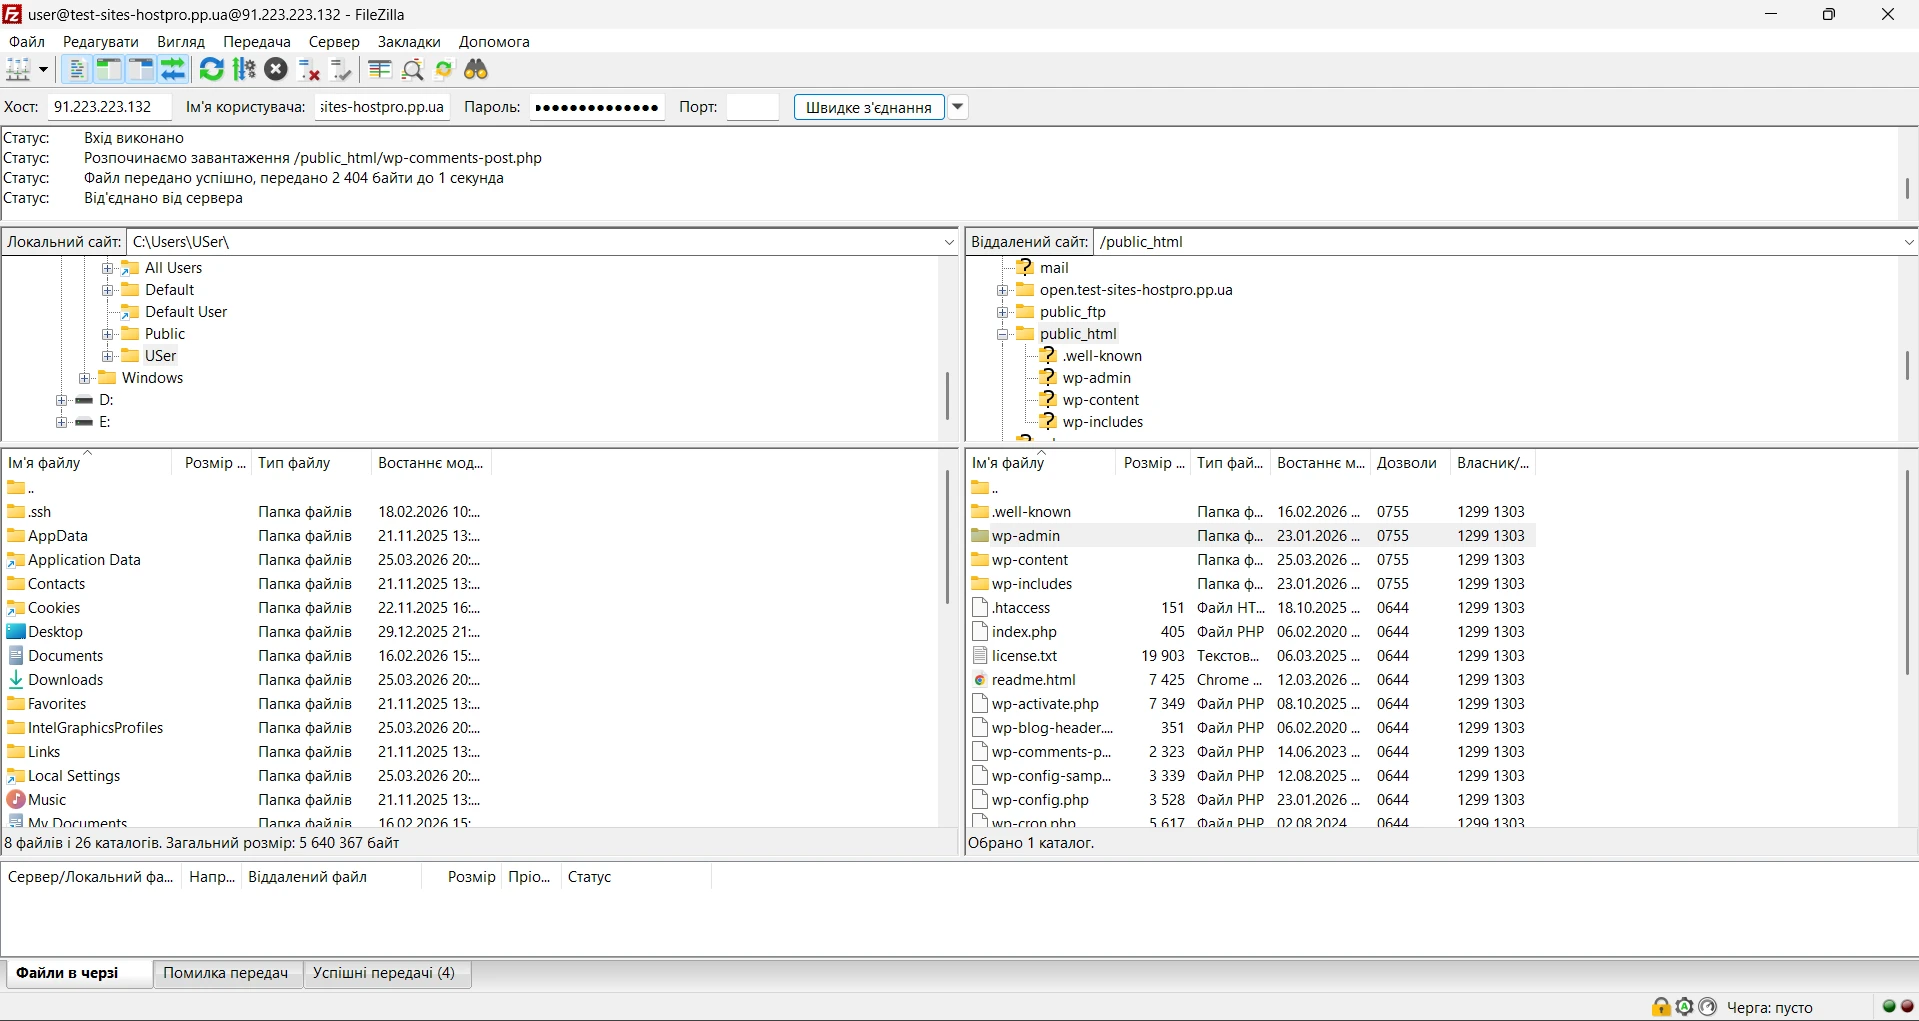Expand the Default folder in local tree
The height and width of the screenshot is (1021, 1919).
pos(108,290)
